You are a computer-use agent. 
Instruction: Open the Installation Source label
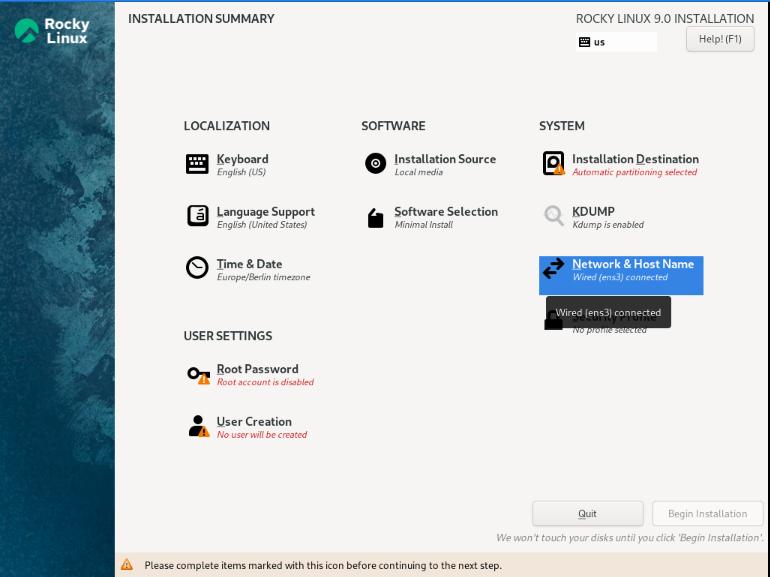[445, 159]
